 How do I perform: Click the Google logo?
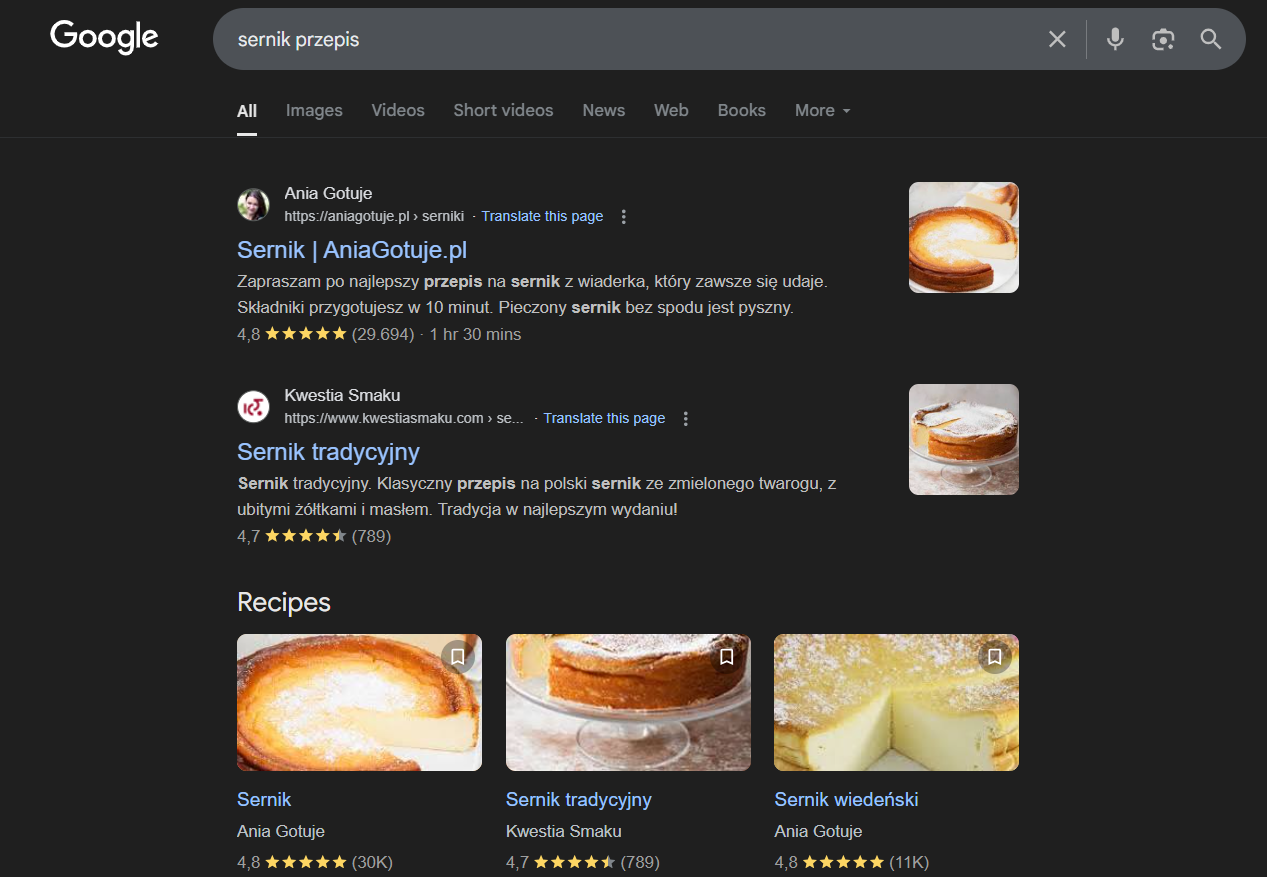tap(104, 38)
